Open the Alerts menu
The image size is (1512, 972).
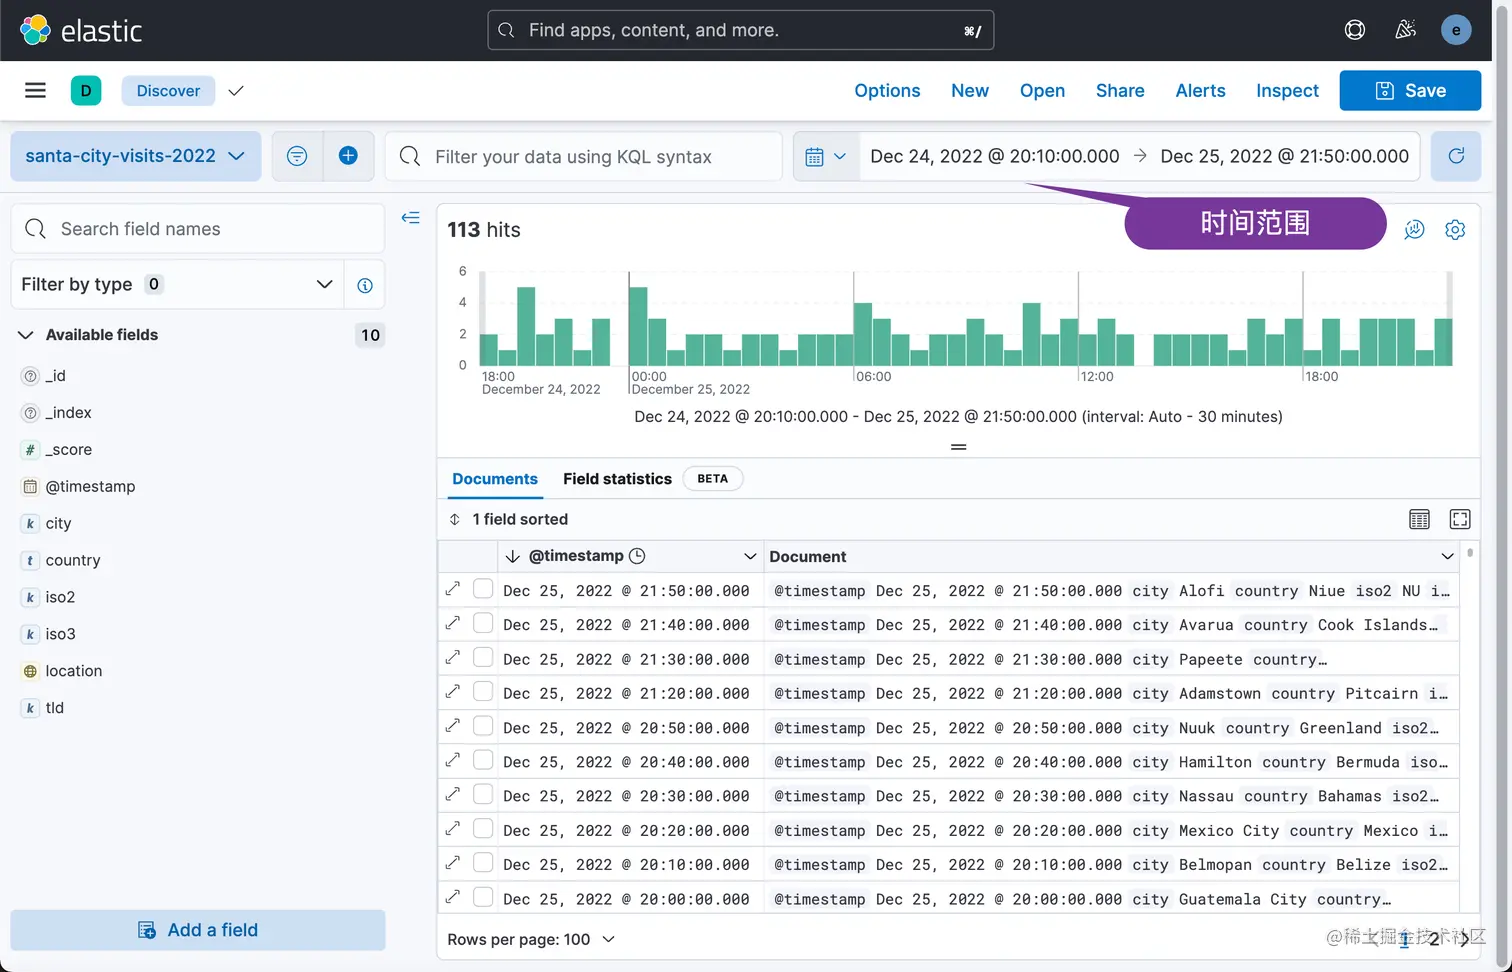click(1200, 91)
